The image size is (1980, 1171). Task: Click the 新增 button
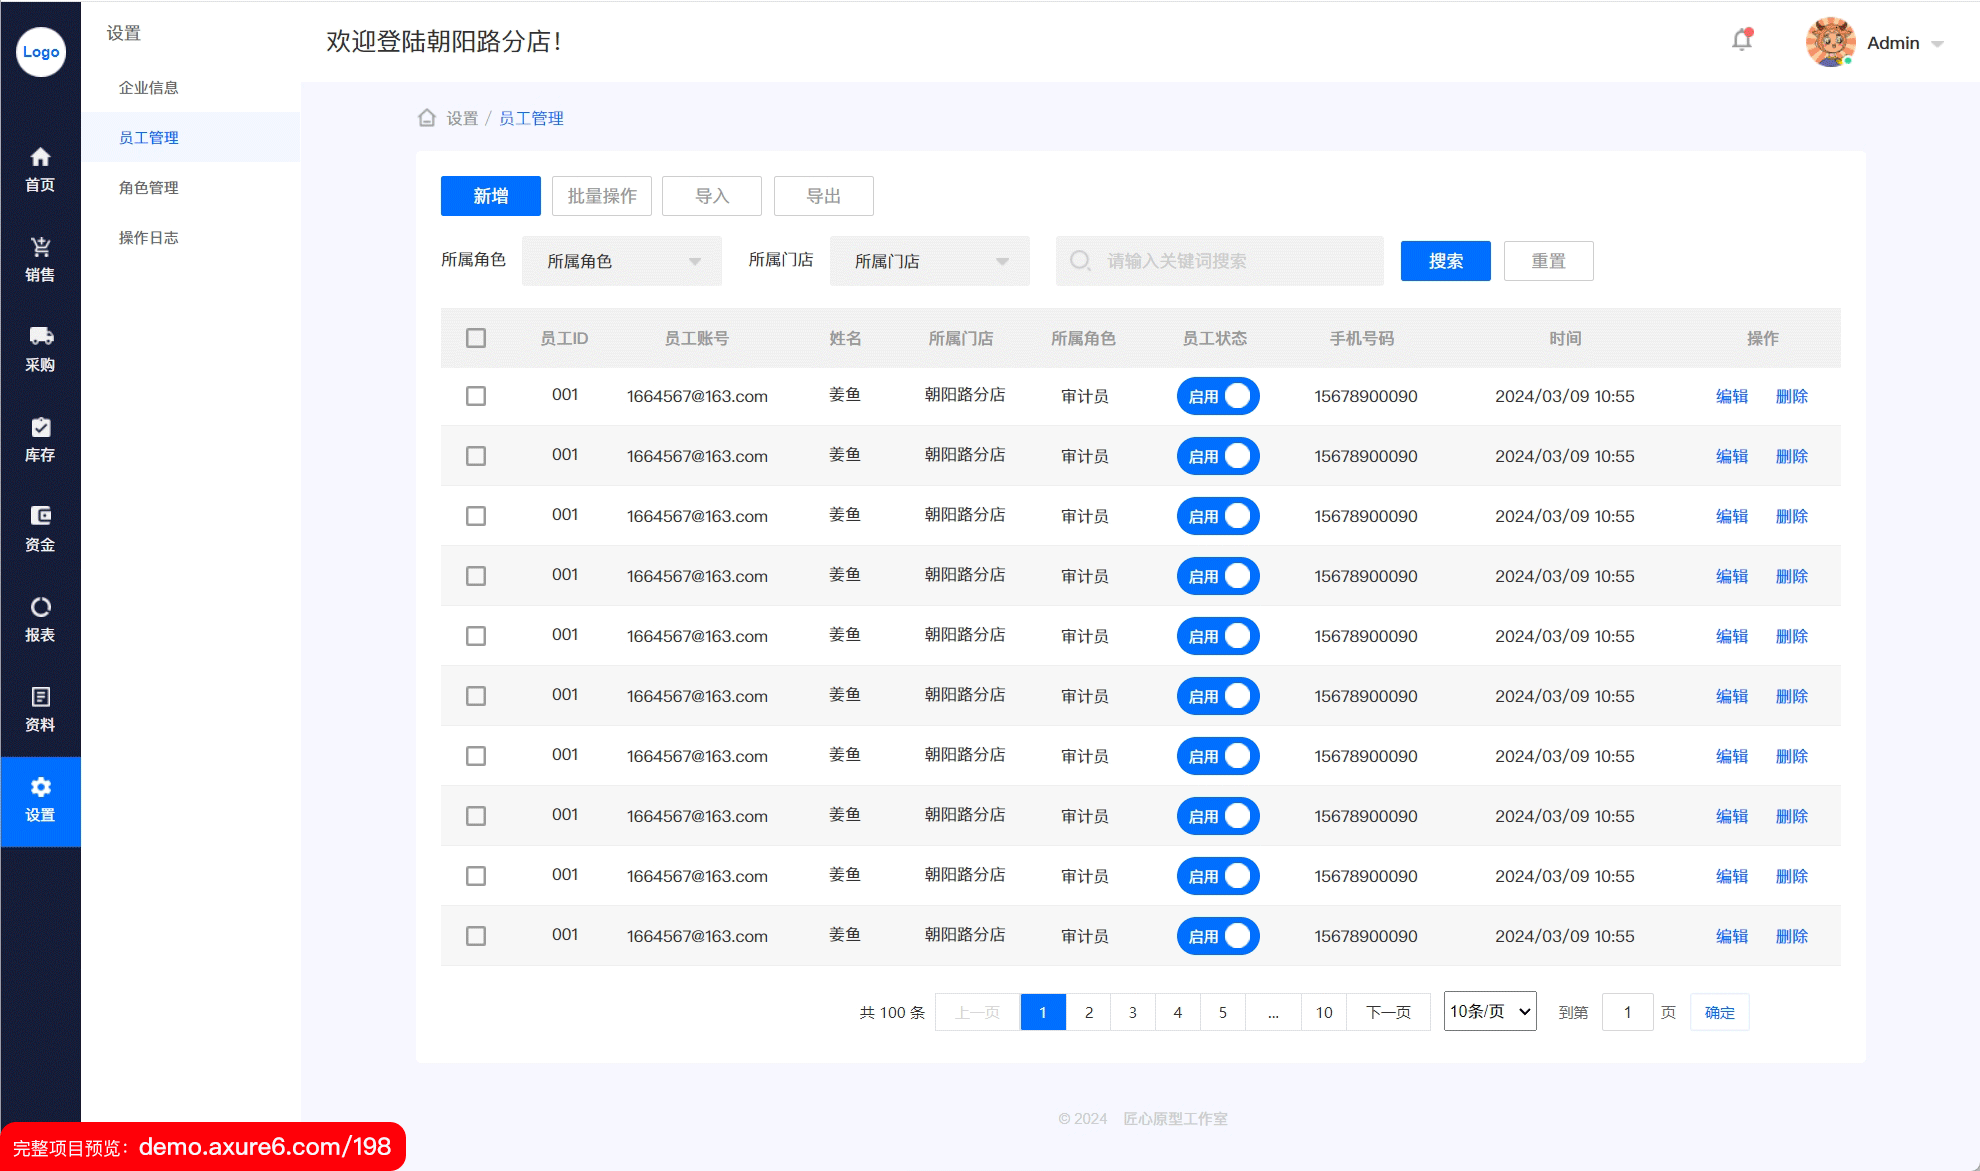[x=491, y=196]
